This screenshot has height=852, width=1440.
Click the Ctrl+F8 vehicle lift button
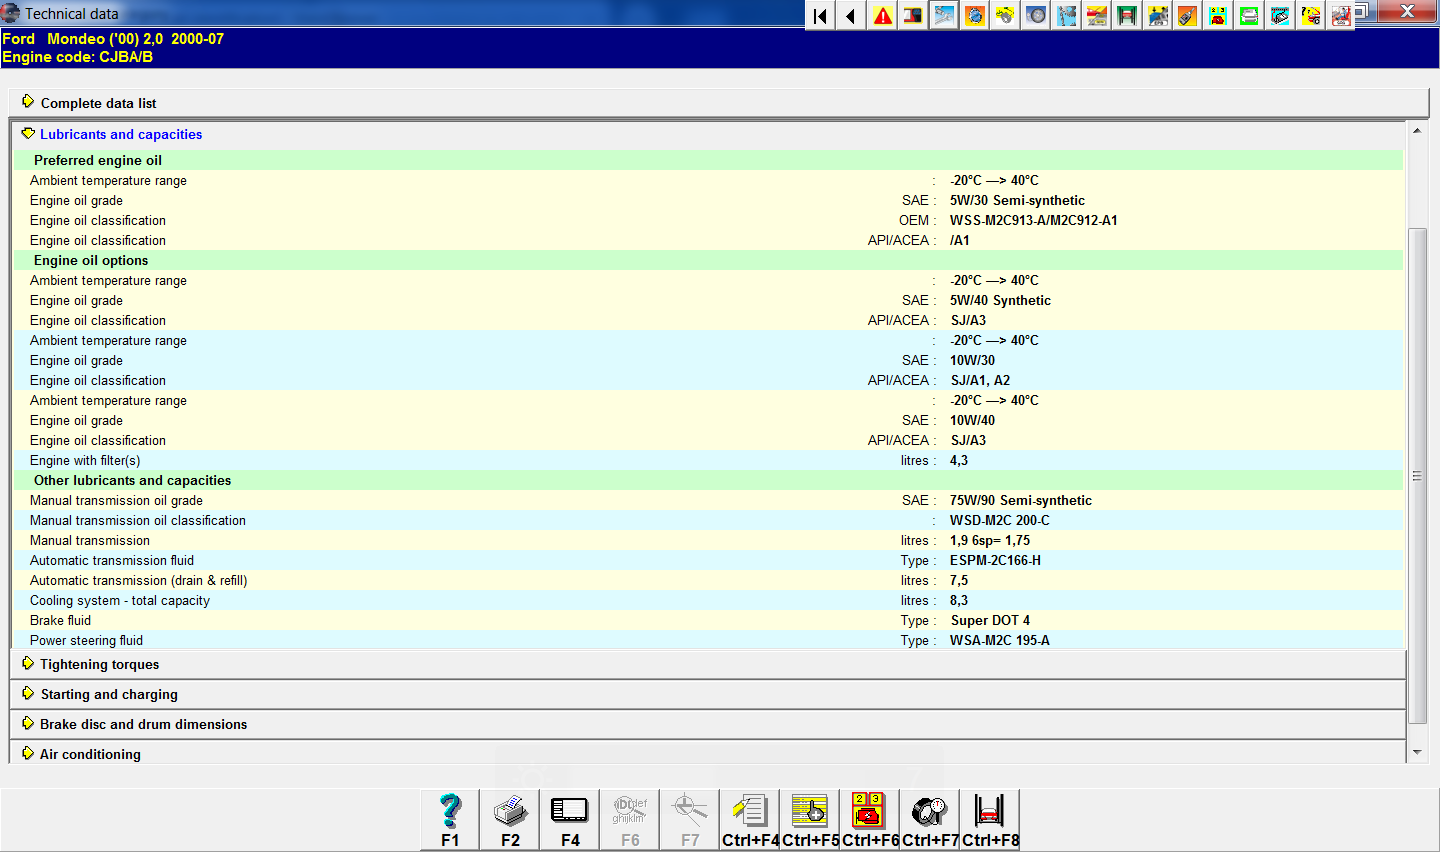pyautogui.click(x=990, y=820)
